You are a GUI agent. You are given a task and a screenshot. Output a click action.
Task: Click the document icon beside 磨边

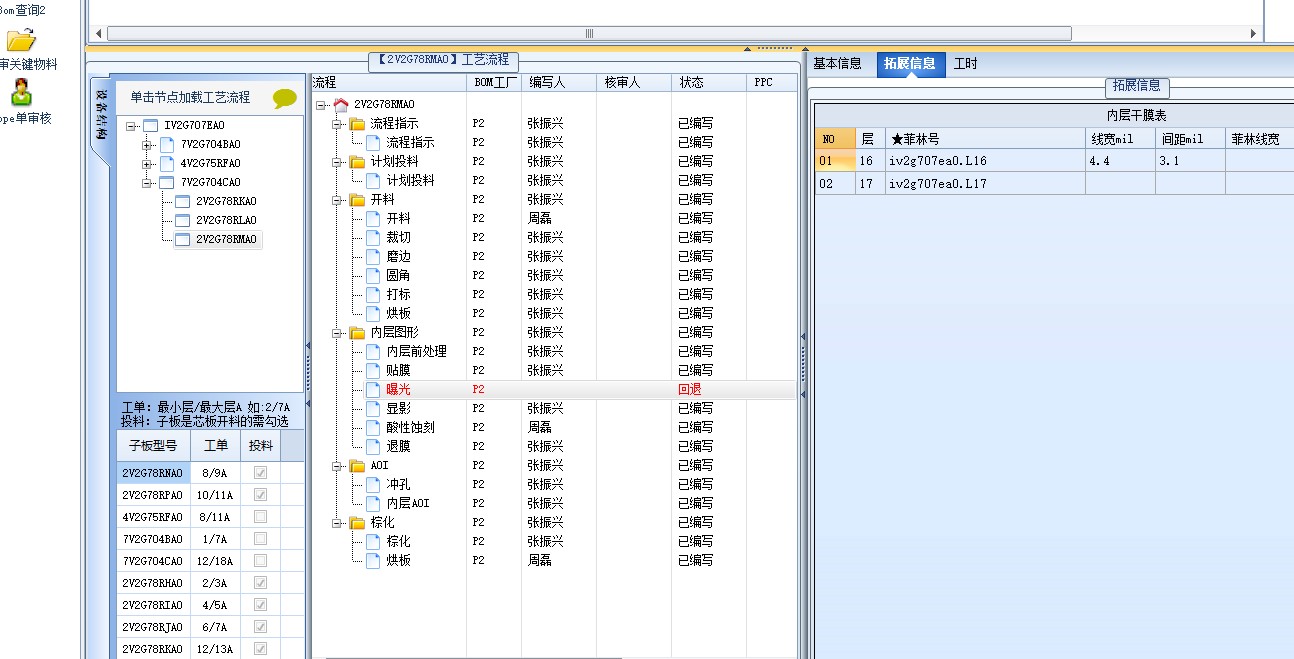[373, 256]
